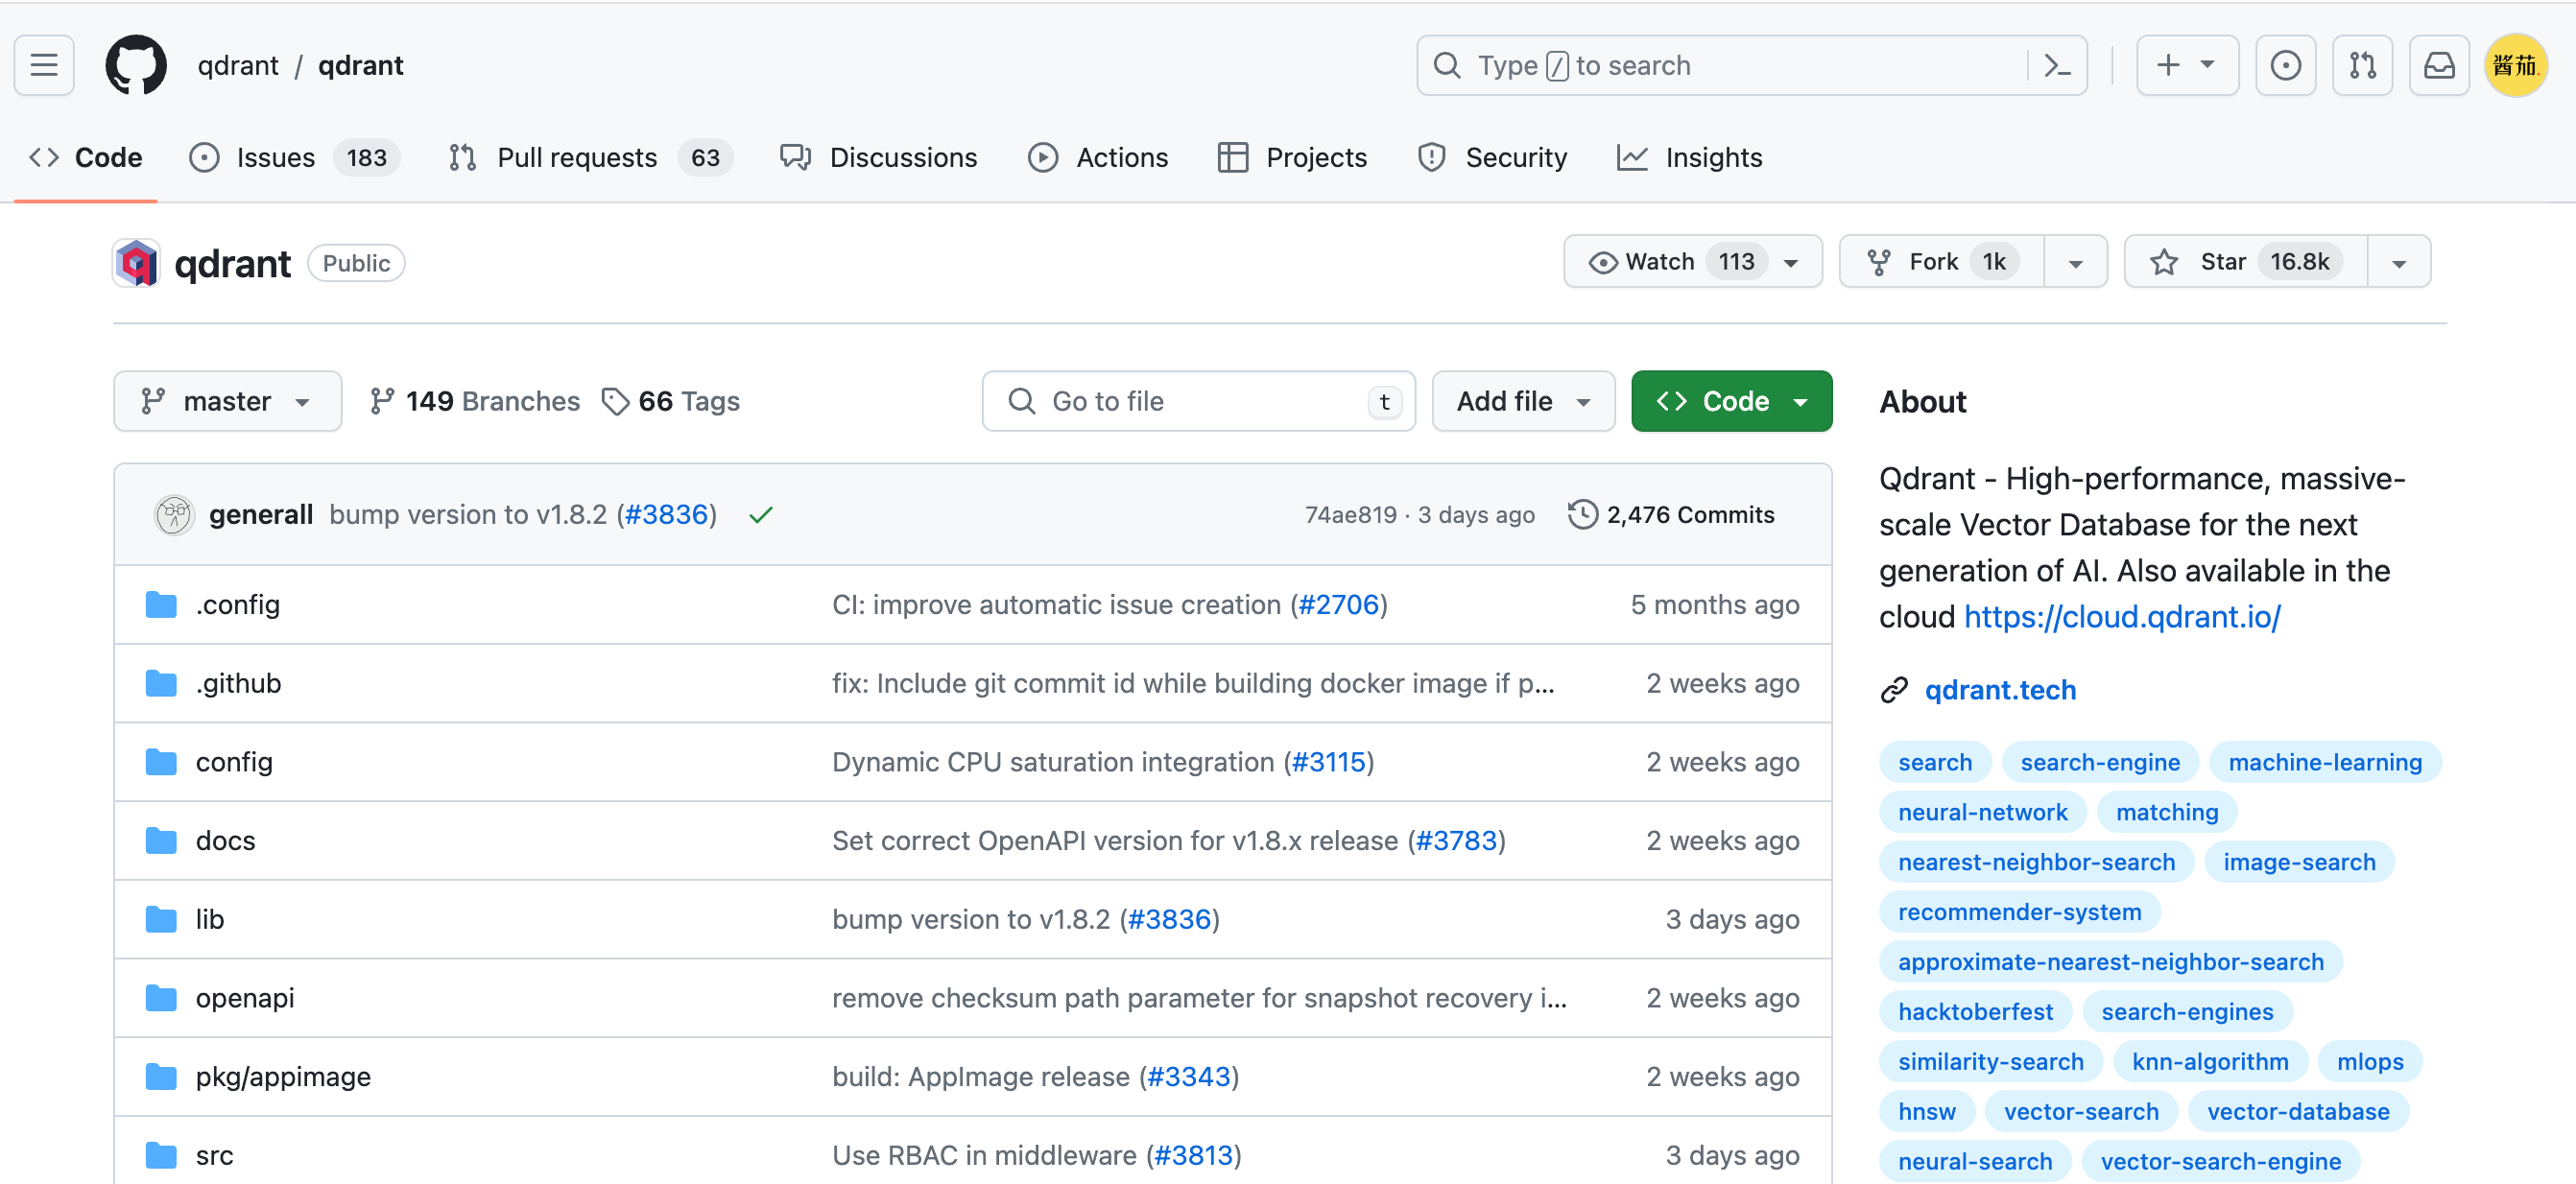The image size is (2576, 1184).
Task: Open the notifications inbox icon
Action: click(2439, 65)
